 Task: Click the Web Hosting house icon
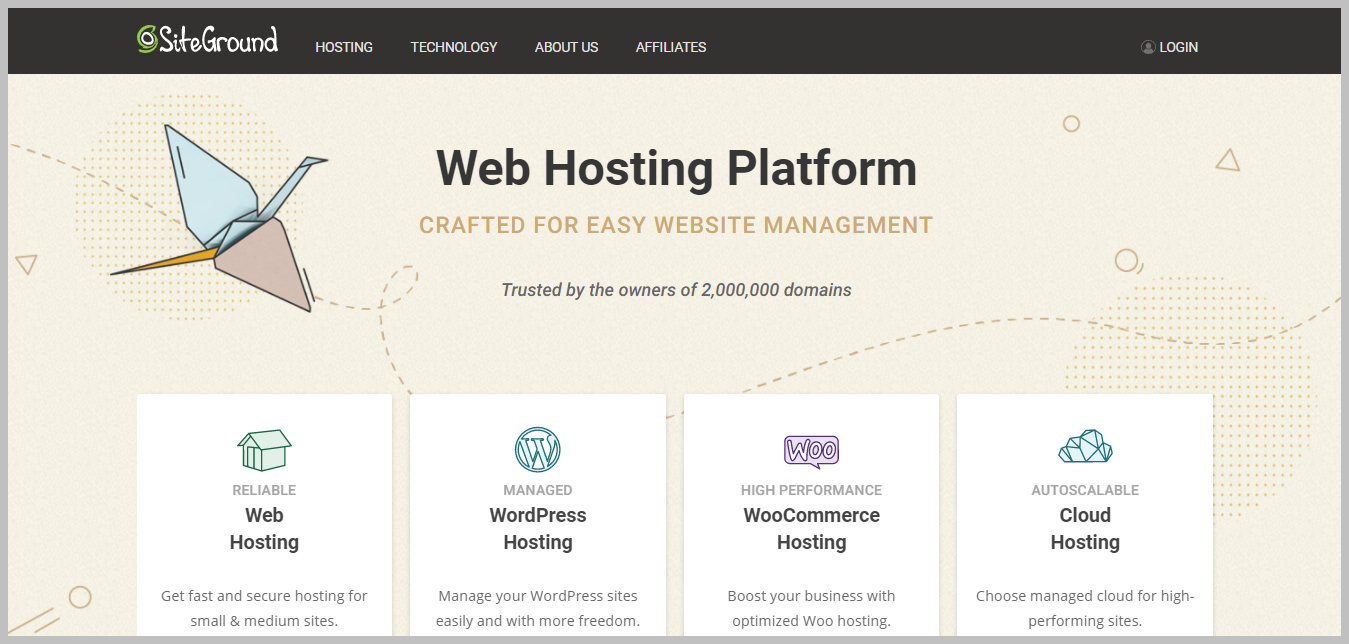point(264,450)
